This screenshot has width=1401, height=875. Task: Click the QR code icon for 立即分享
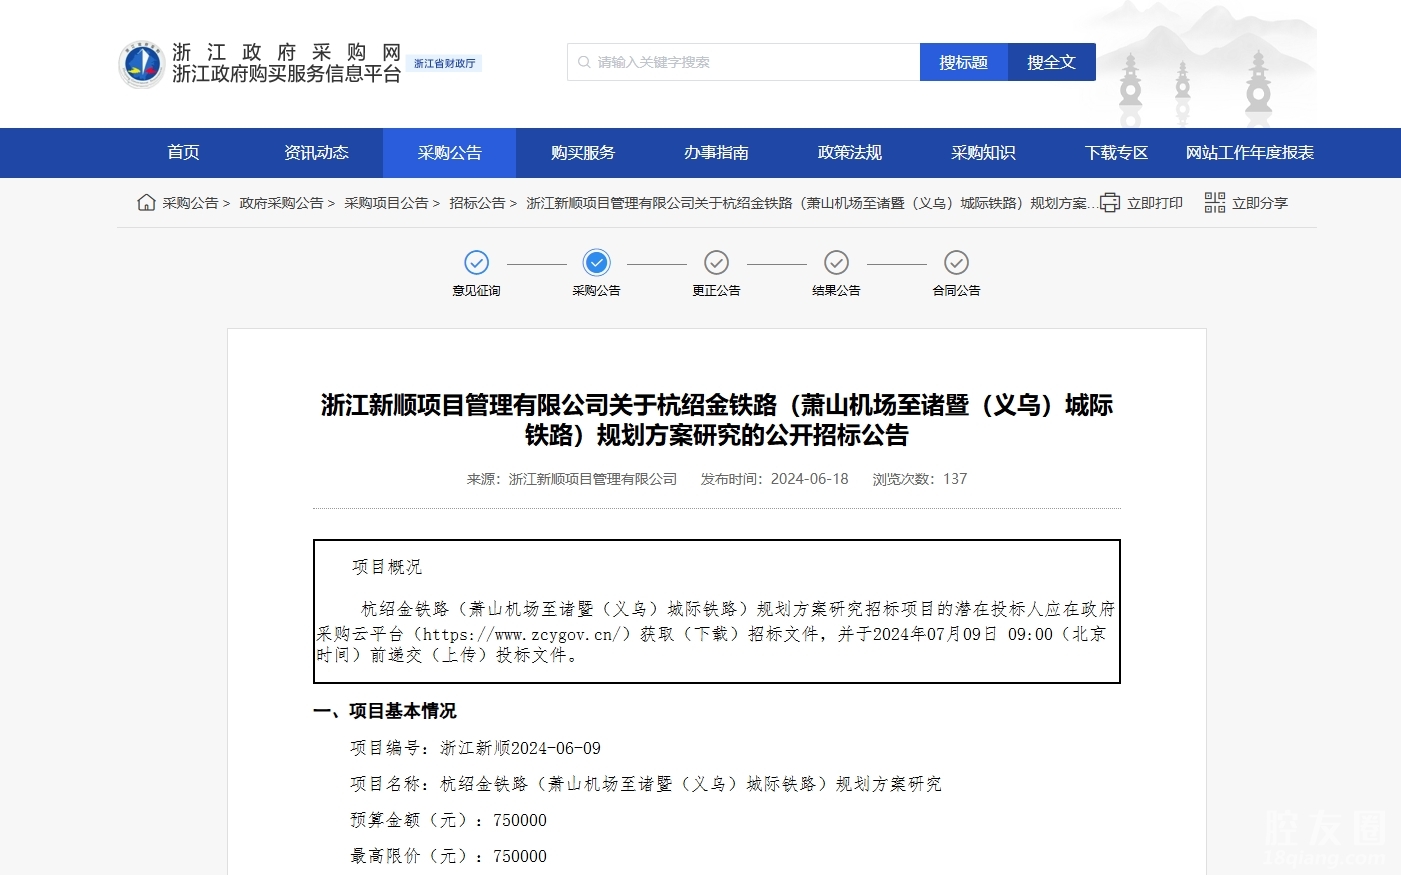point(1214,203)
